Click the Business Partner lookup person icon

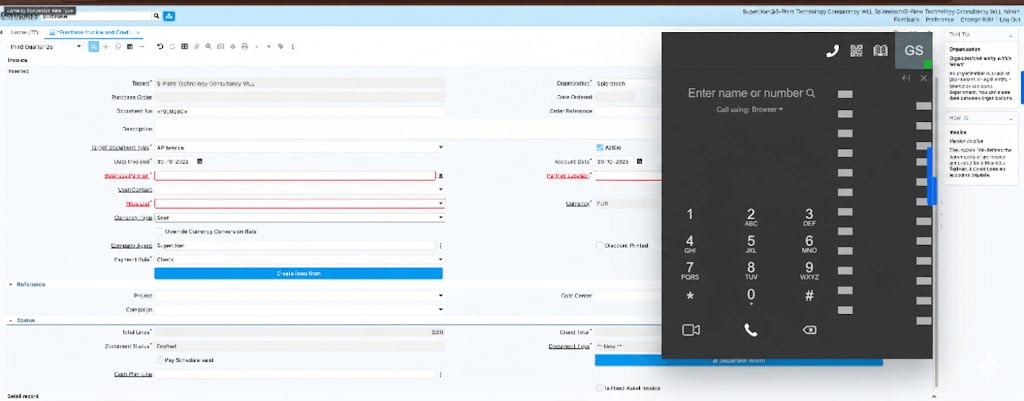click(x=441, y=176)
